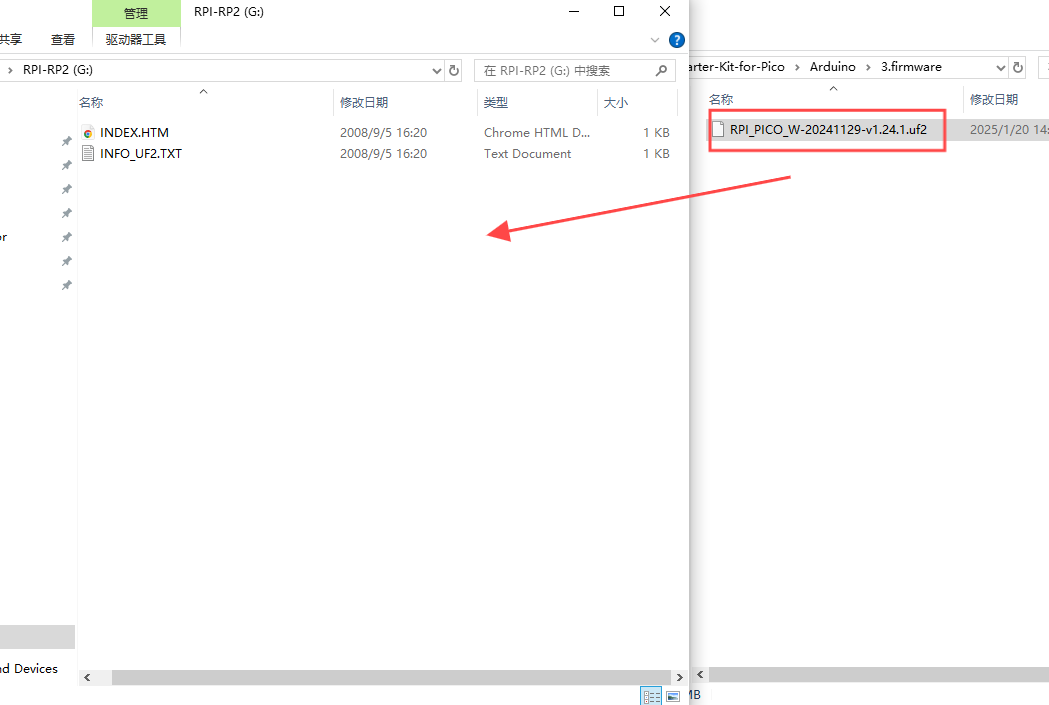Open the 驱动器工具 ribbon tab
1049x705 pixels.
[136, 39]
